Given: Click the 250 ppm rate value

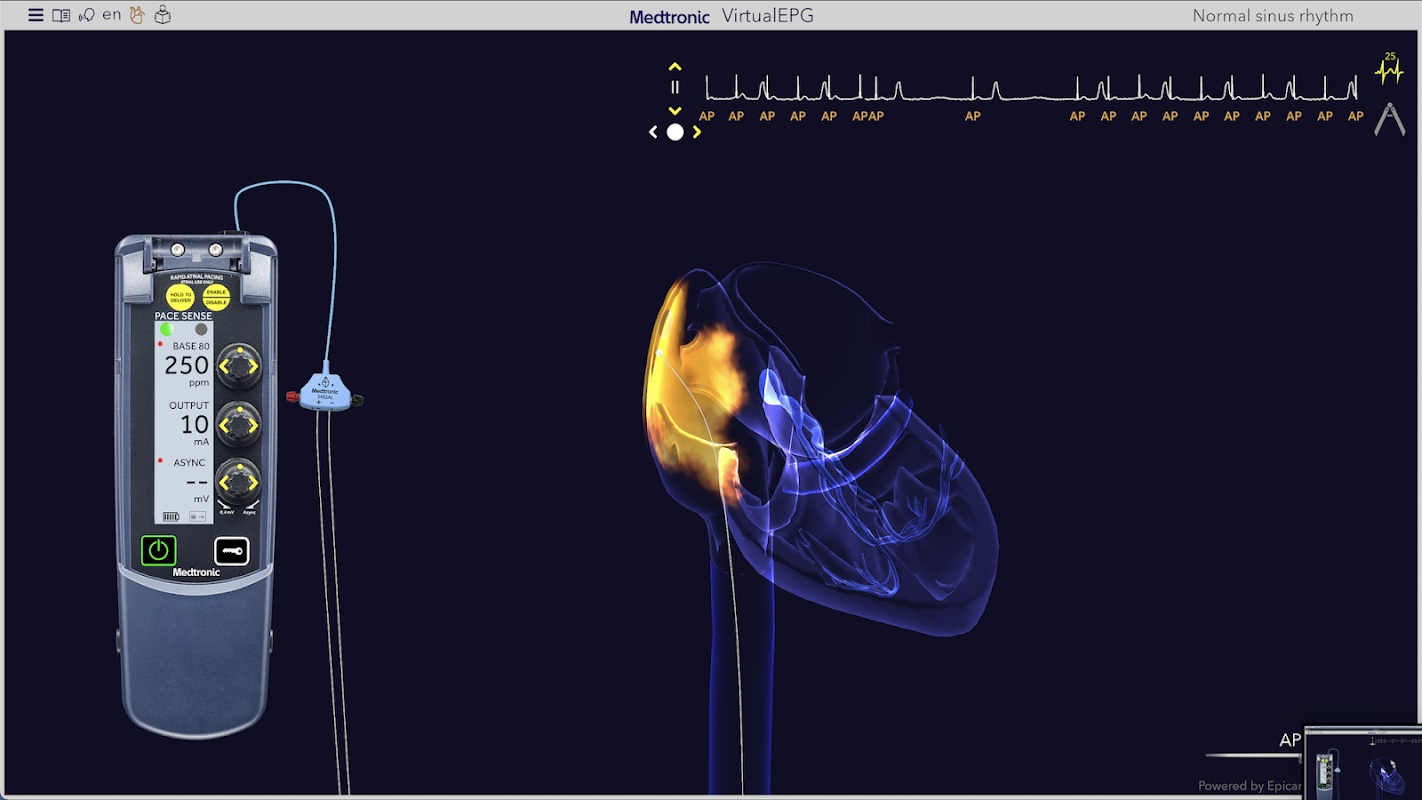Looking at the screenshot, I should pos(187,366).
